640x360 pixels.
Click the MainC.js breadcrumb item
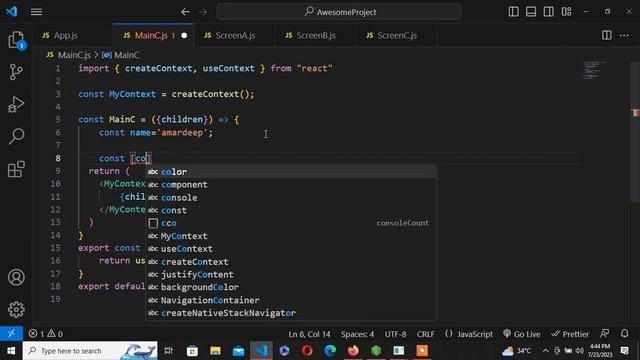pos(68,55)
